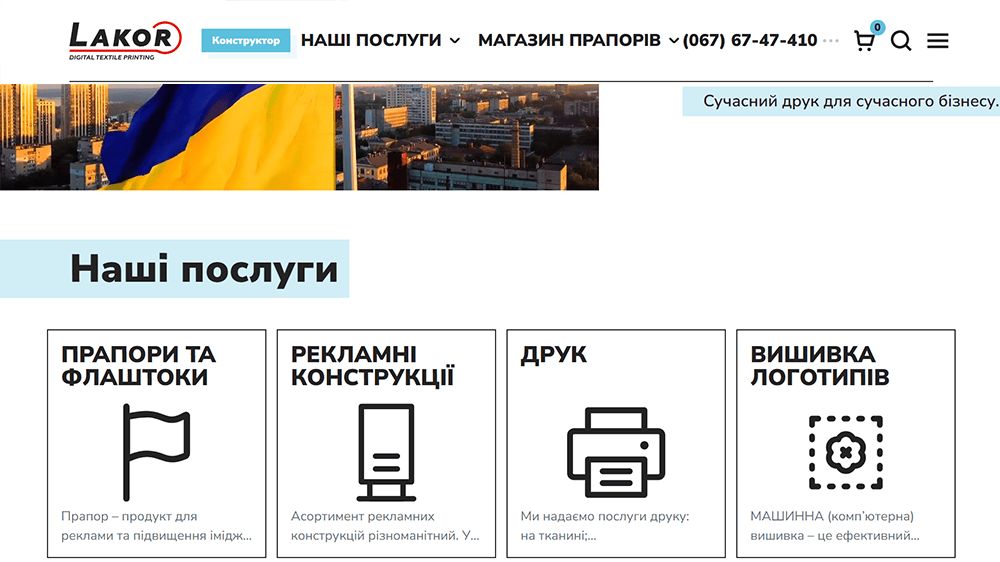Expand the Магазин прапорів dropdown chevron
Image resolution: width=1000 pixels, height=562 pixels.
[673, 41]
